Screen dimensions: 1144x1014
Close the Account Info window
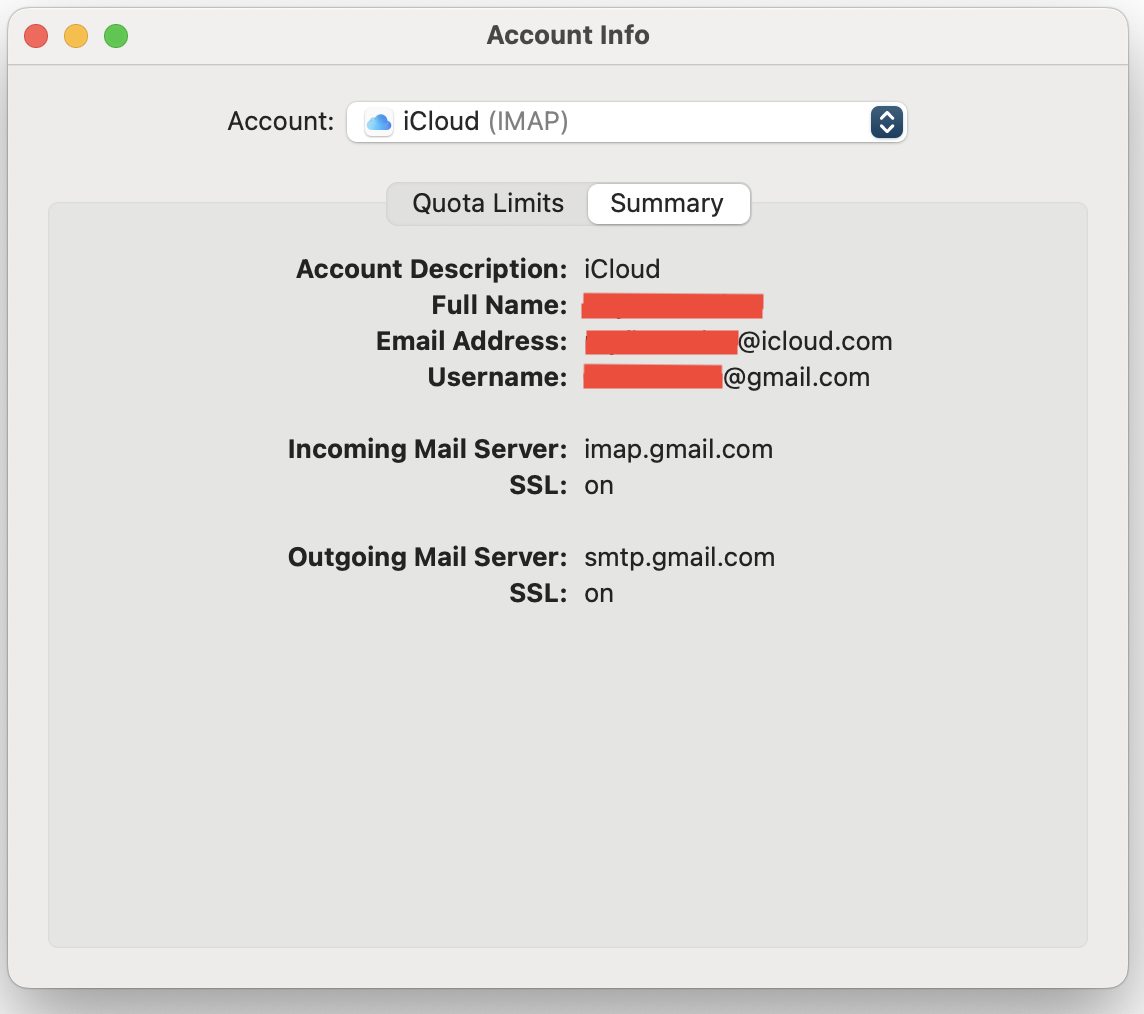pyautogui.click(x=36, y=36)
